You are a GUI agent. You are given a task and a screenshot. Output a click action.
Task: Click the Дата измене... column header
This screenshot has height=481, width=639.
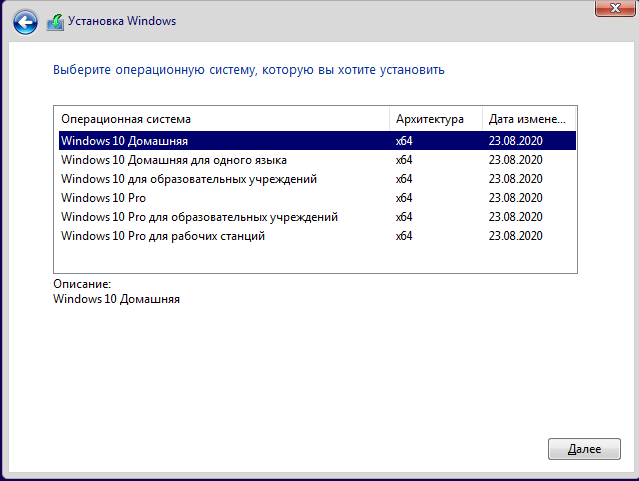[x=529, y=119]
